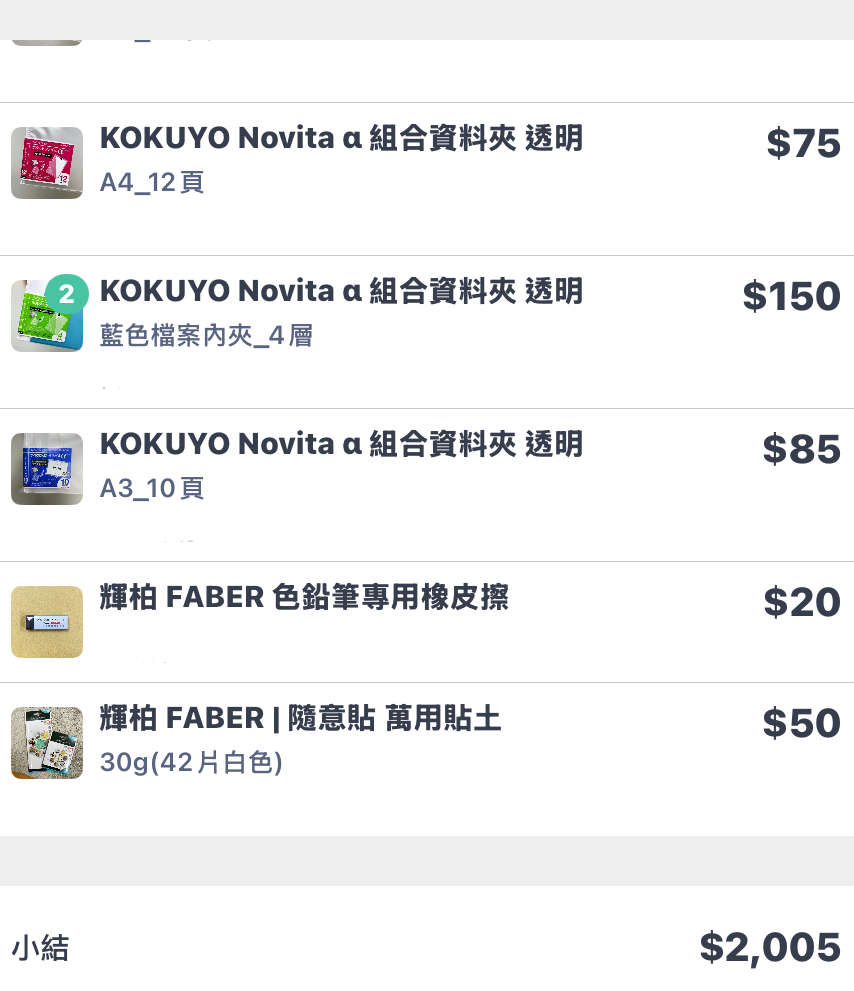Click the FABER eraser product thumbnail
Image resolution: width=854 pixels, height=991 pixels.
(47, 622)
